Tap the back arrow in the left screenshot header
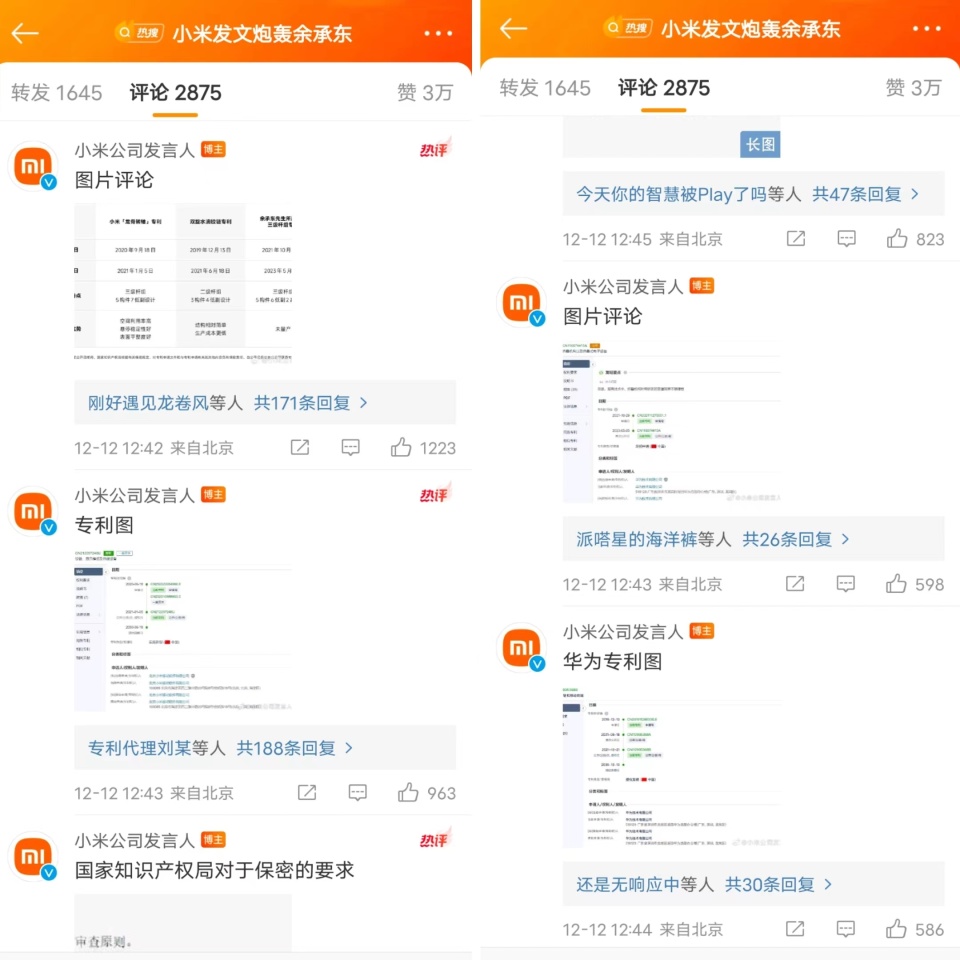960x960 pixels. click(x=25, y=32)
